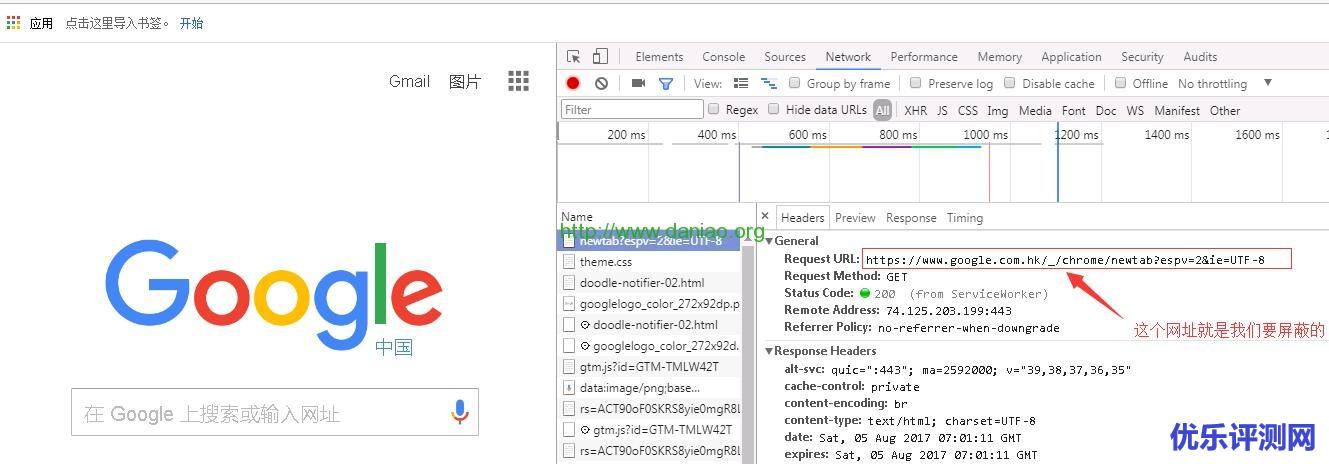1329x464 pixels.
Task: Open the Security tab
Action: pyautogui.click(x=1142, y=57)
